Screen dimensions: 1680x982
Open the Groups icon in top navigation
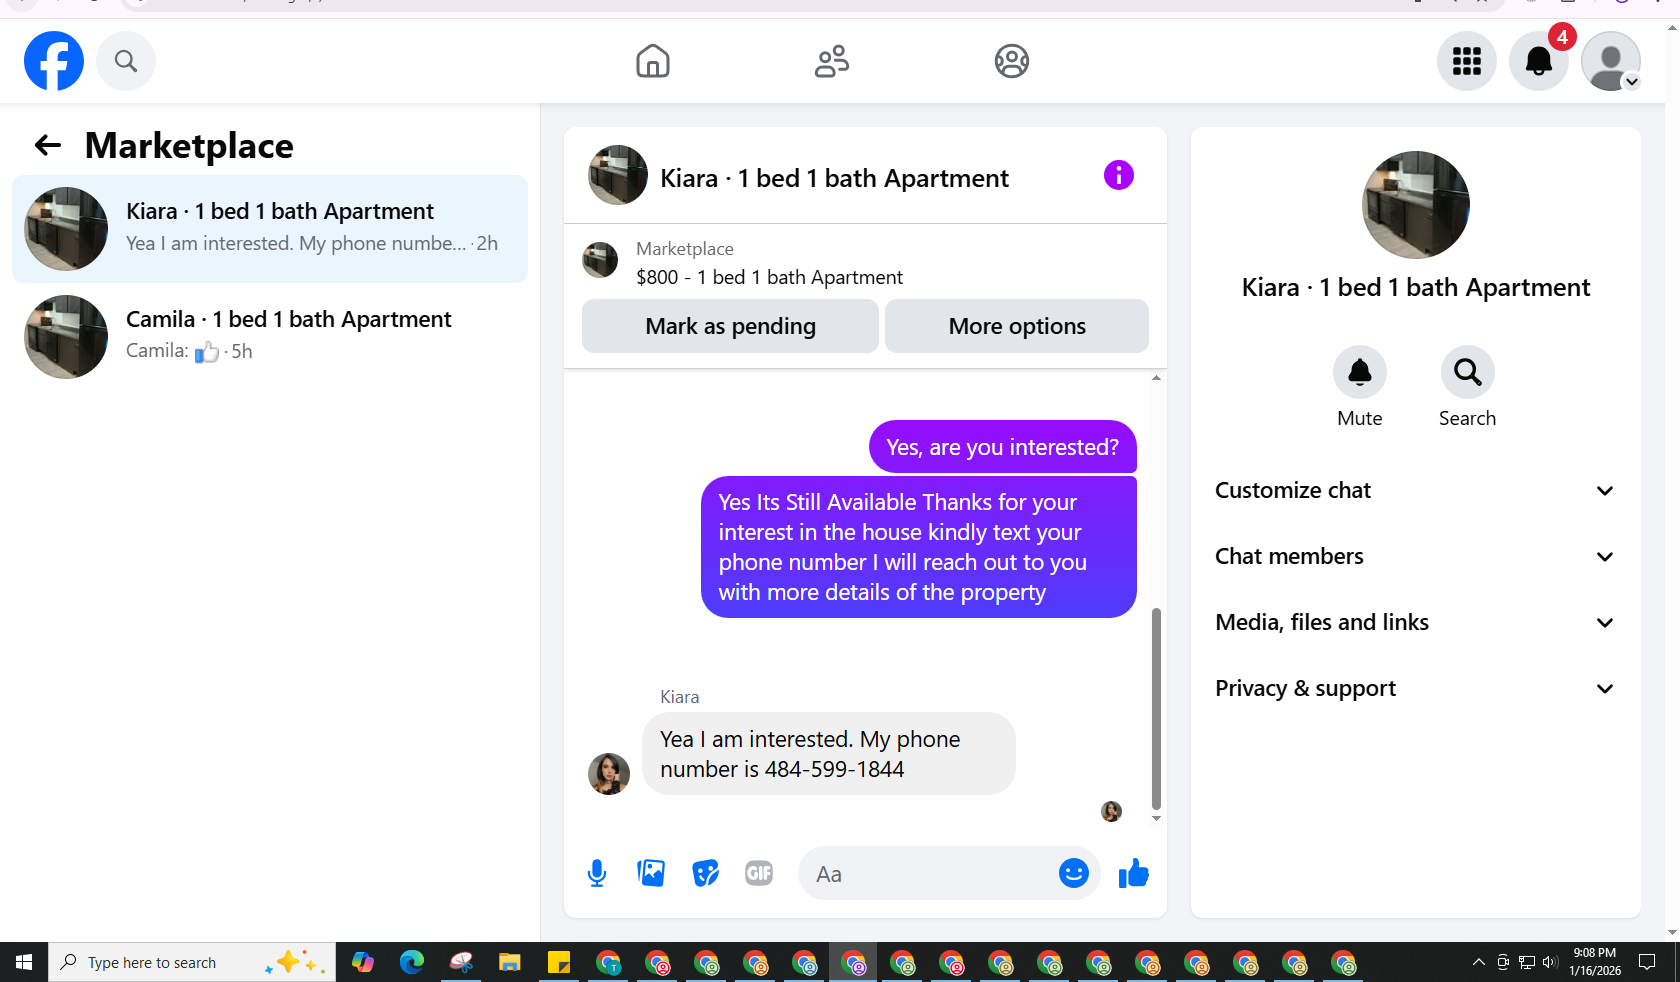click(1012, 61)
